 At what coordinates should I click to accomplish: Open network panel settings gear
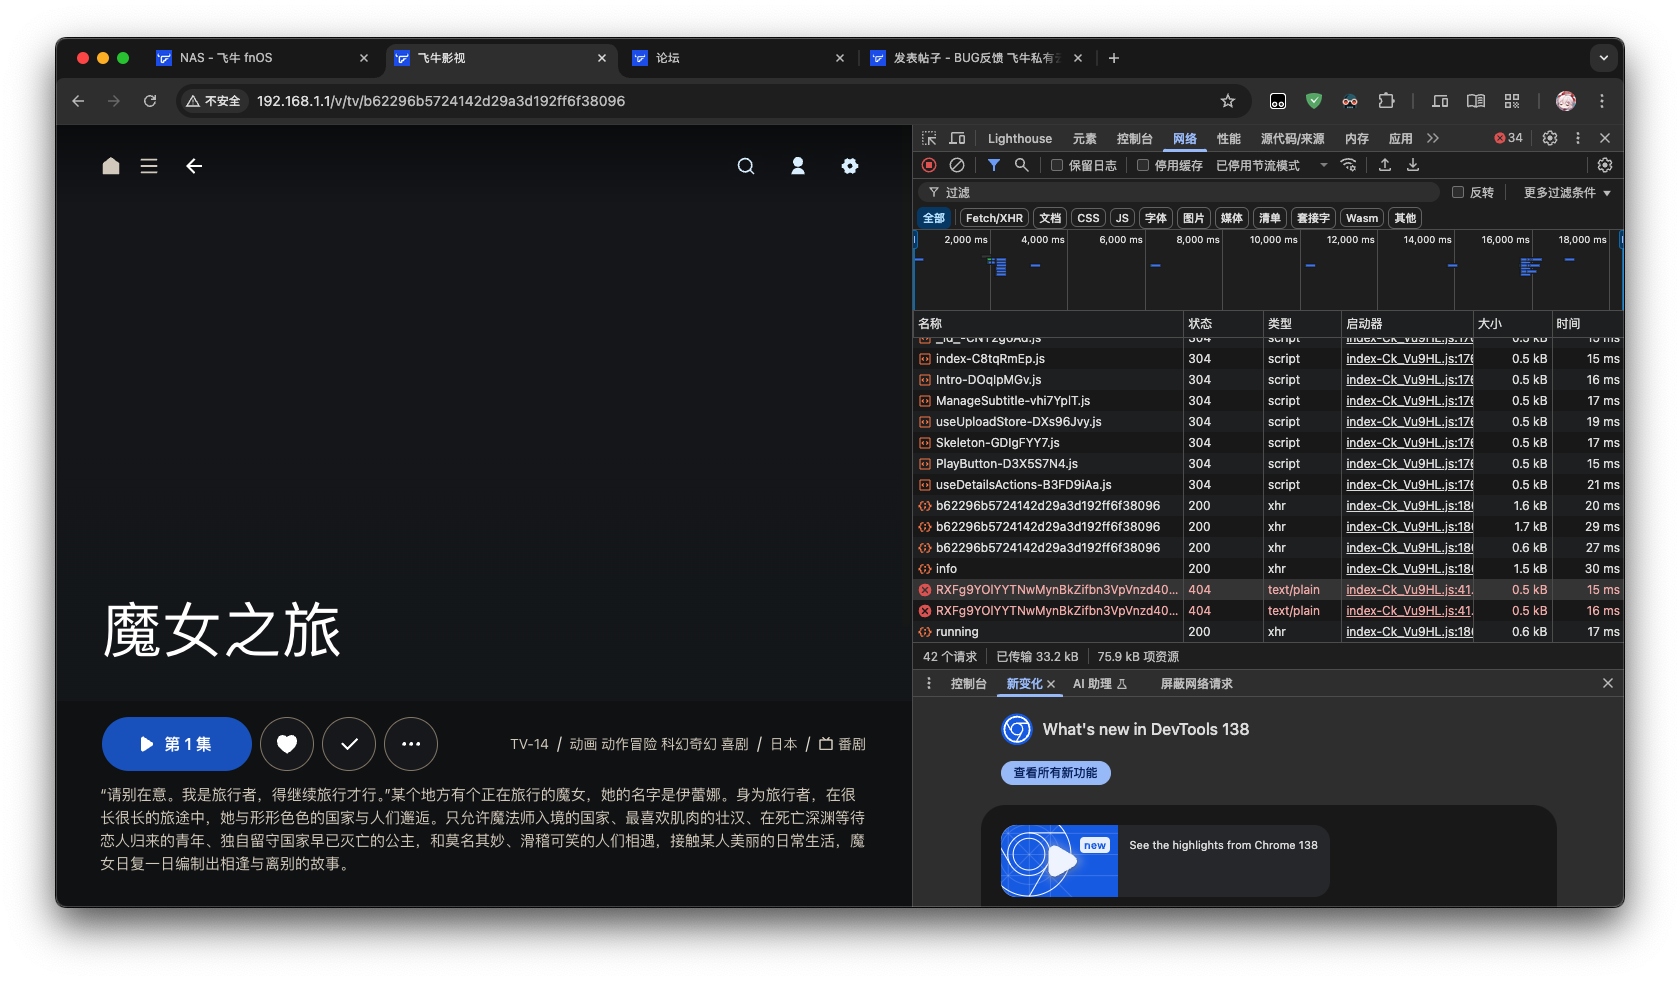click(x=1605, y=165)
